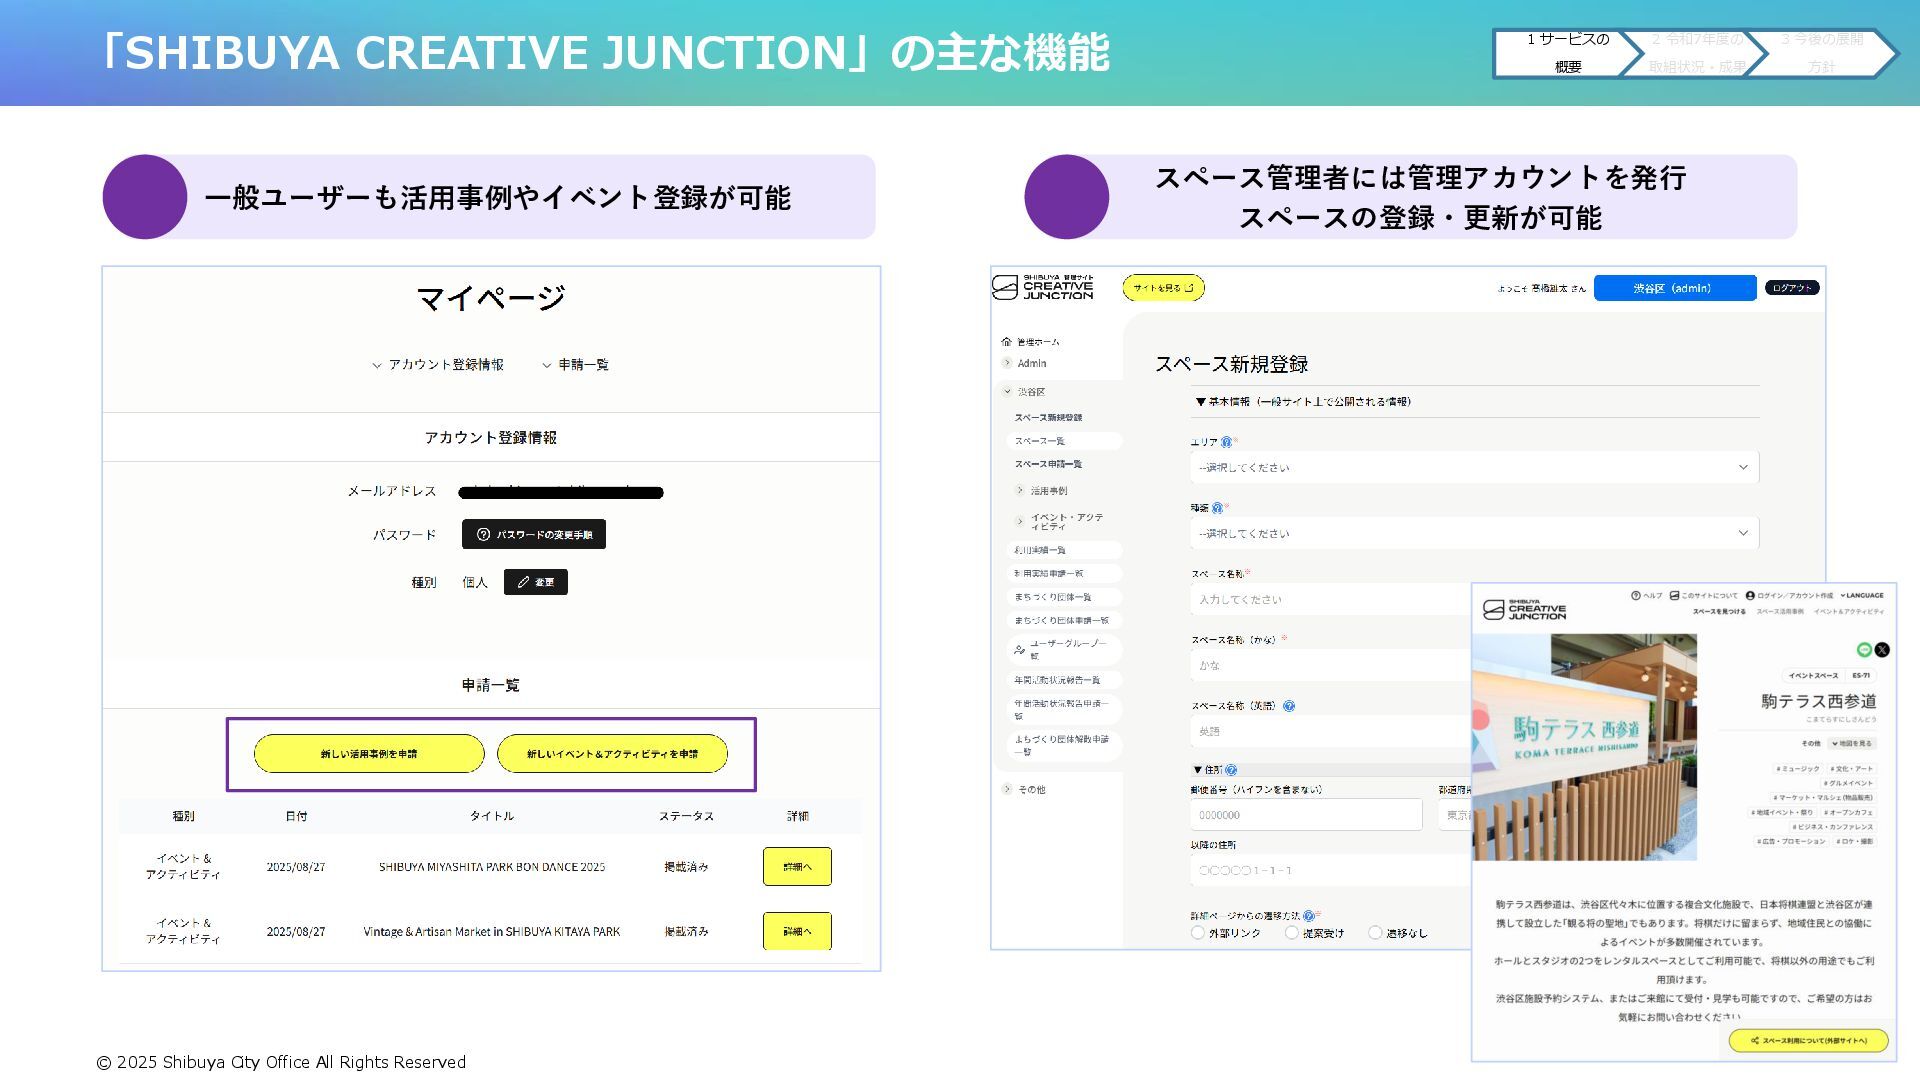The height and width of the screenshot is (1080, 1920).
Task: Click the ヘルプ question mark icon
Action: pos(1636,596)
